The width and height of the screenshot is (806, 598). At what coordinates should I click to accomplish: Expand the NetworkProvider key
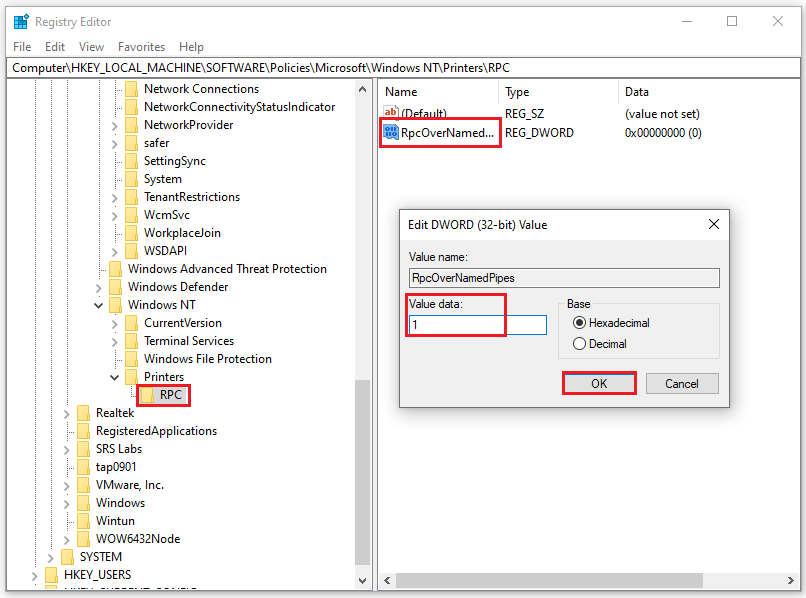[x=115, y=126]
